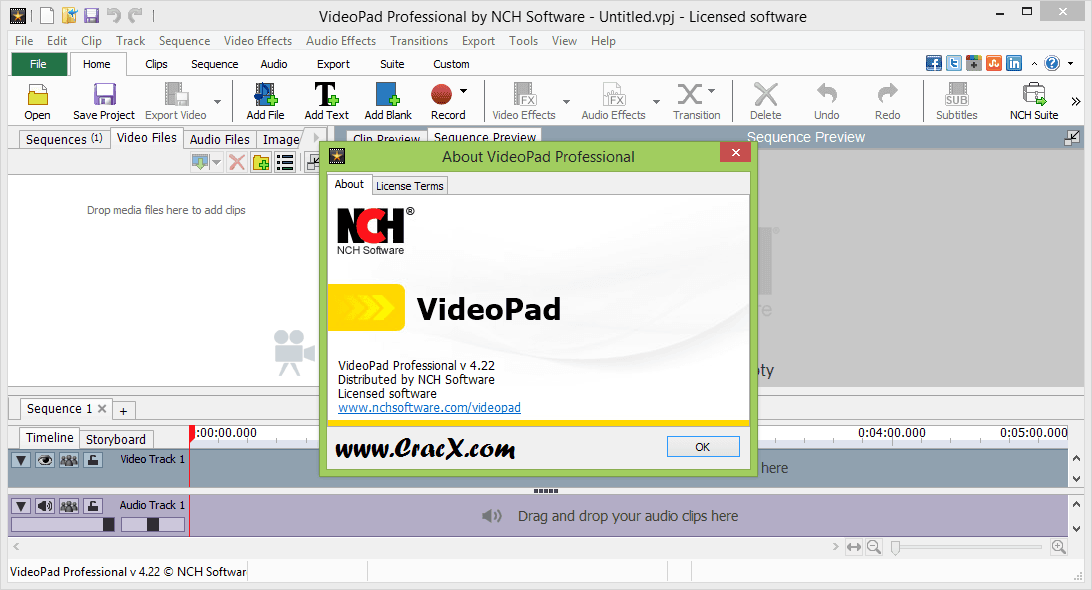The width and height of the screenshot is (1092, 590).
Task: Share via the LinkedIn icon
Action: (x=1014, y=63)
